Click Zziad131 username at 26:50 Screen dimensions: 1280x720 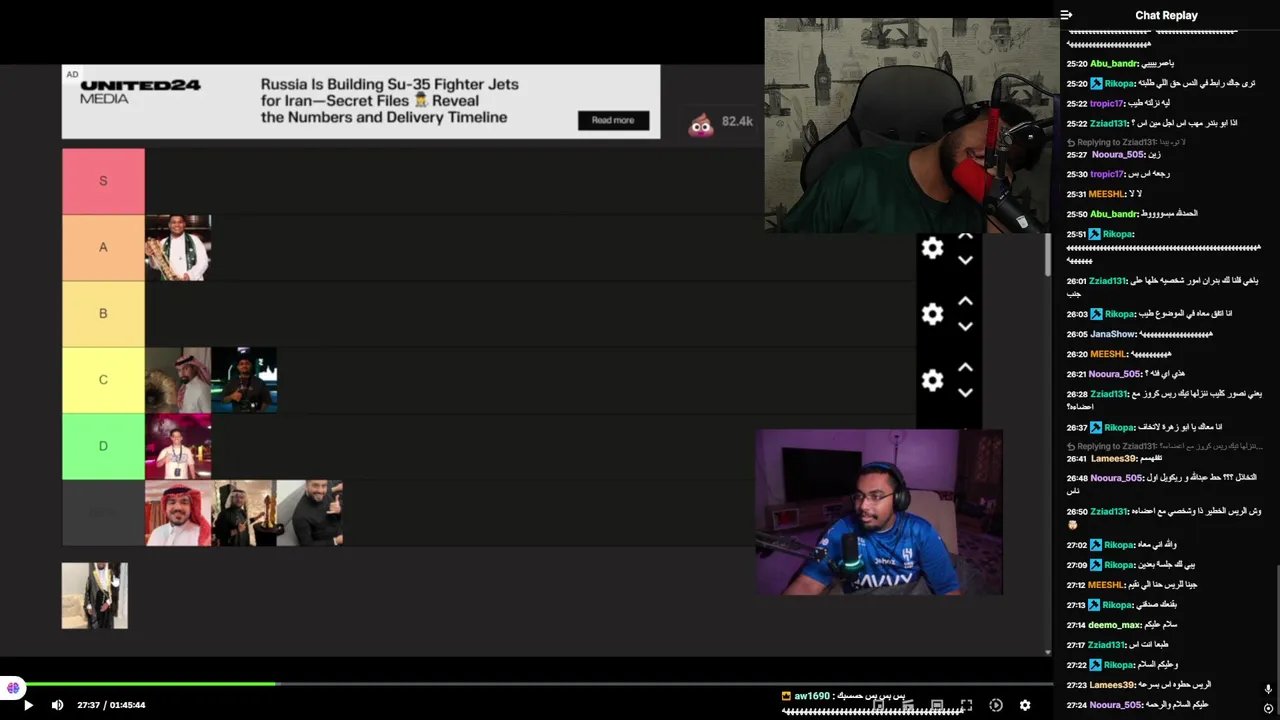[1109, 512]
